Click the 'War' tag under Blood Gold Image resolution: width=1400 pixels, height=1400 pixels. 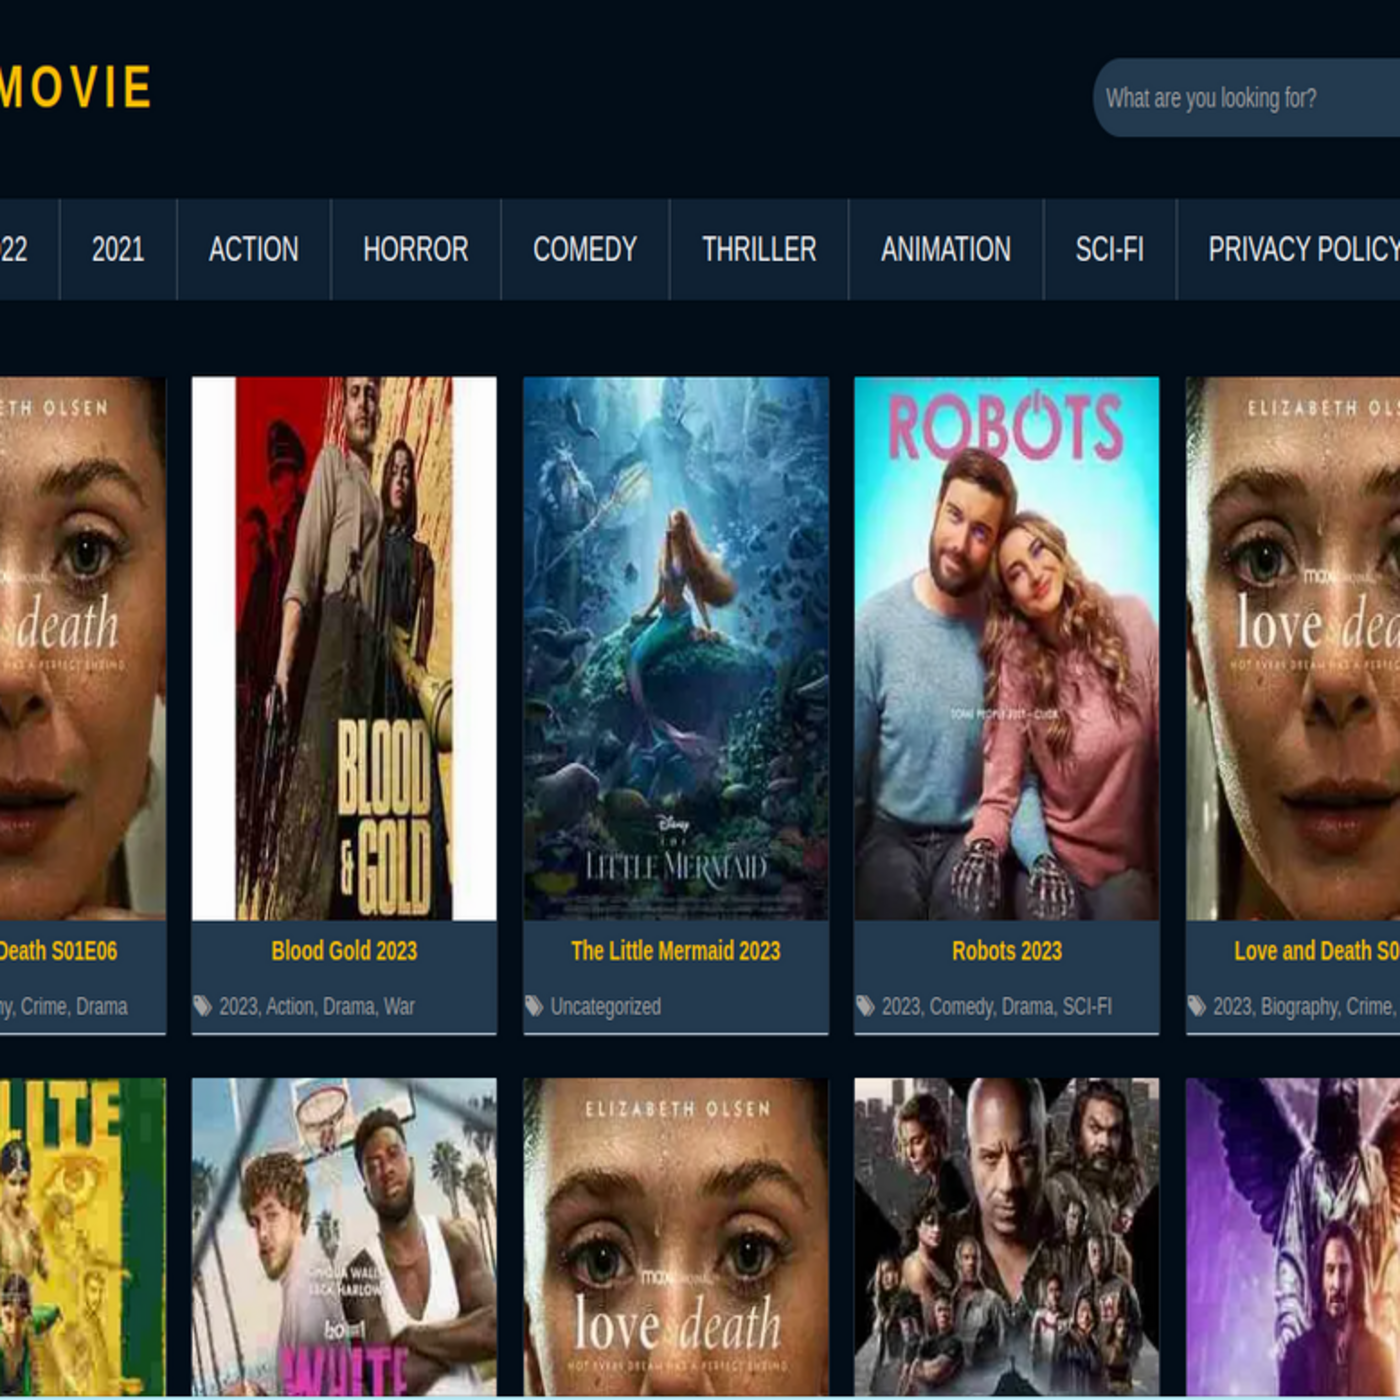(399, 1006)
